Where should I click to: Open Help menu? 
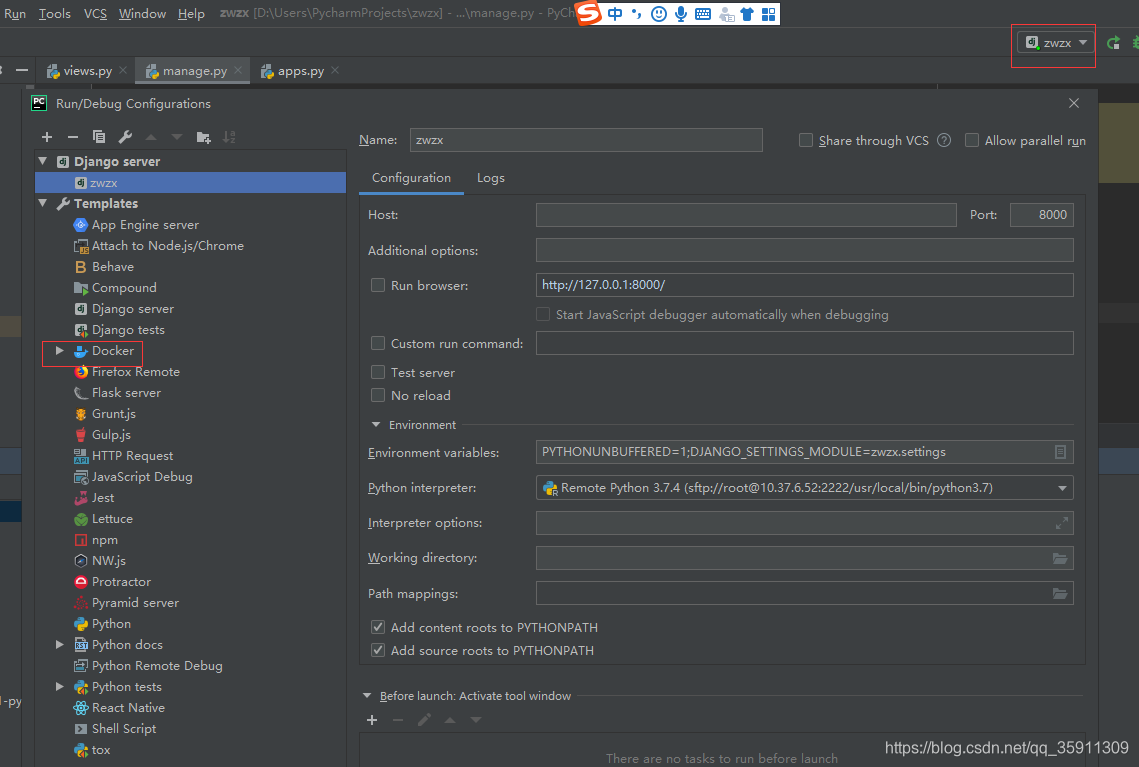tap(191, 14)
